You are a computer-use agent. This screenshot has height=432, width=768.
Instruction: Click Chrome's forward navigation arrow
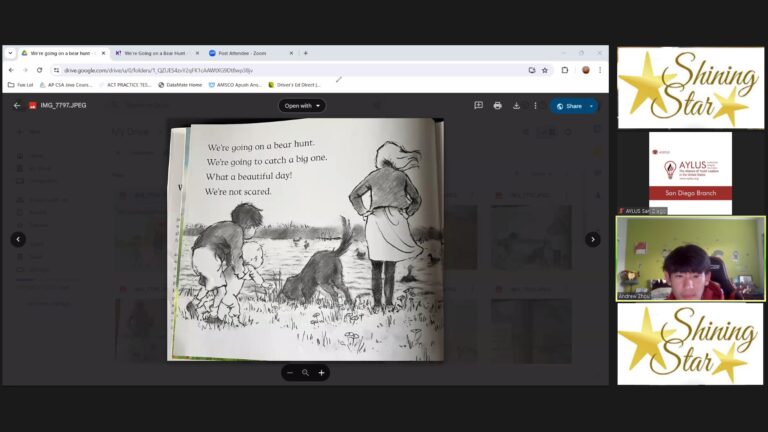pyautogui.click(x=25, y=71)
